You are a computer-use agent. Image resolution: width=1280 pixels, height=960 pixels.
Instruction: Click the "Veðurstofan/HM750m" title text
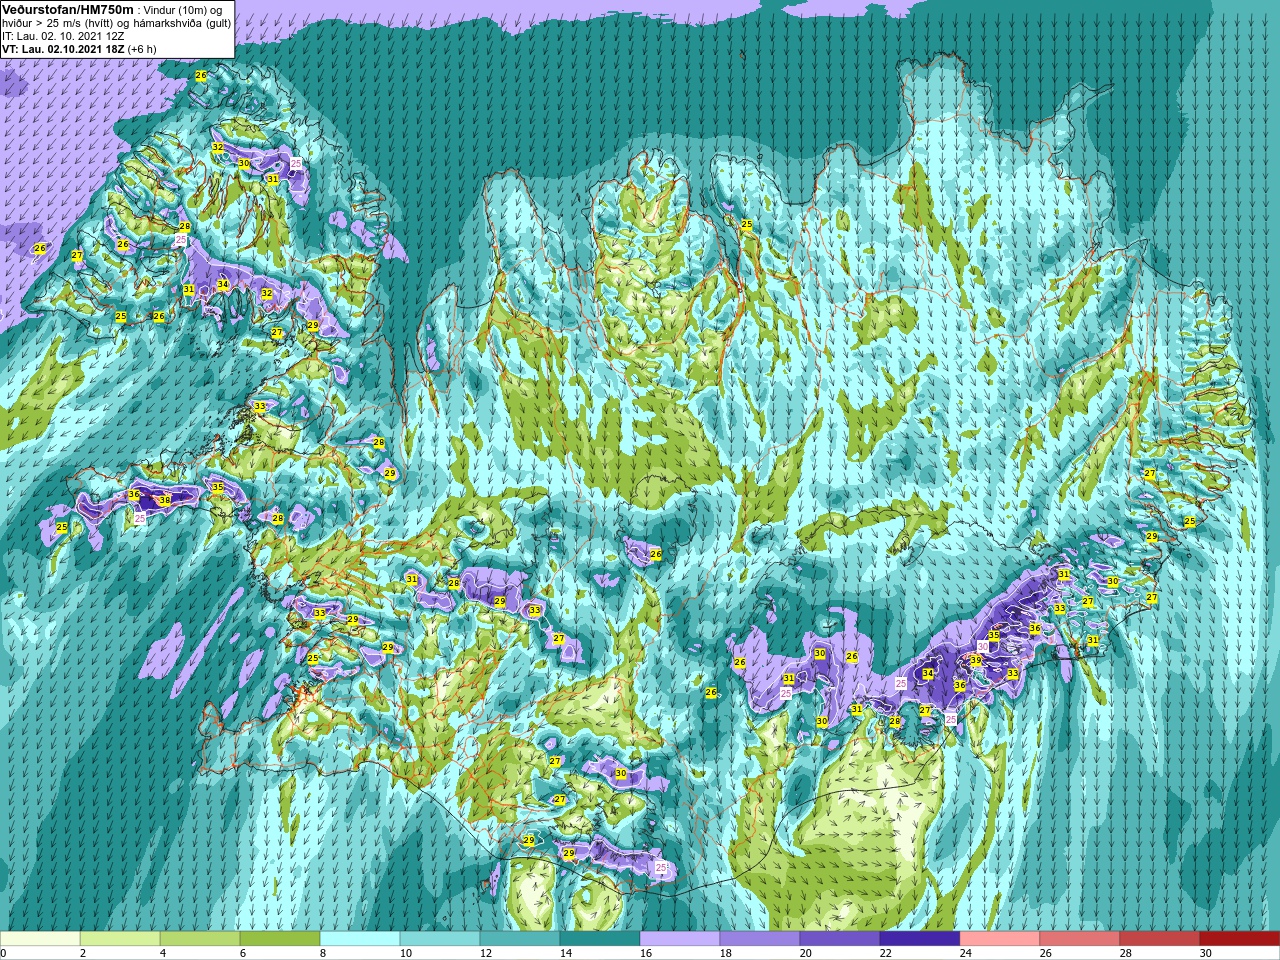[x=68, y=9]
